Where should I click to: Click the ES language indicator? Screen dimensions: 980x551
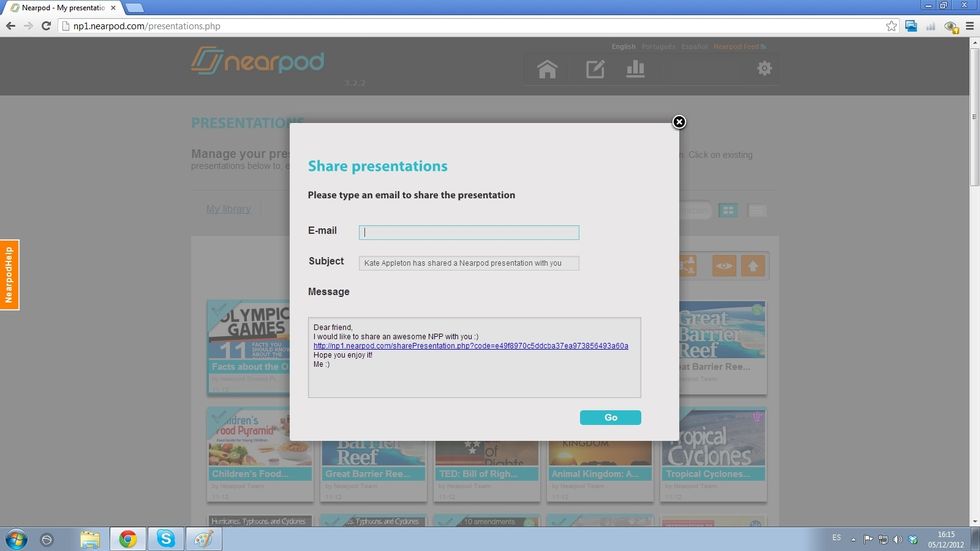pos(836,538)
